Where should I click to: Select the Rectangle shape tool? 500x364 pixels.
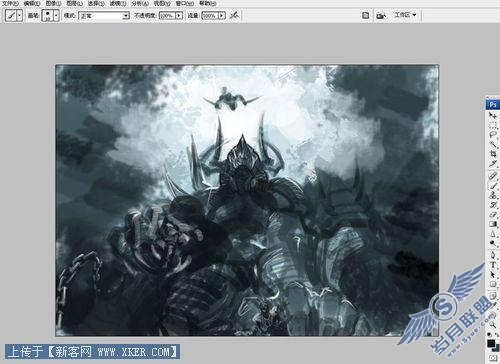click(493, 284)
